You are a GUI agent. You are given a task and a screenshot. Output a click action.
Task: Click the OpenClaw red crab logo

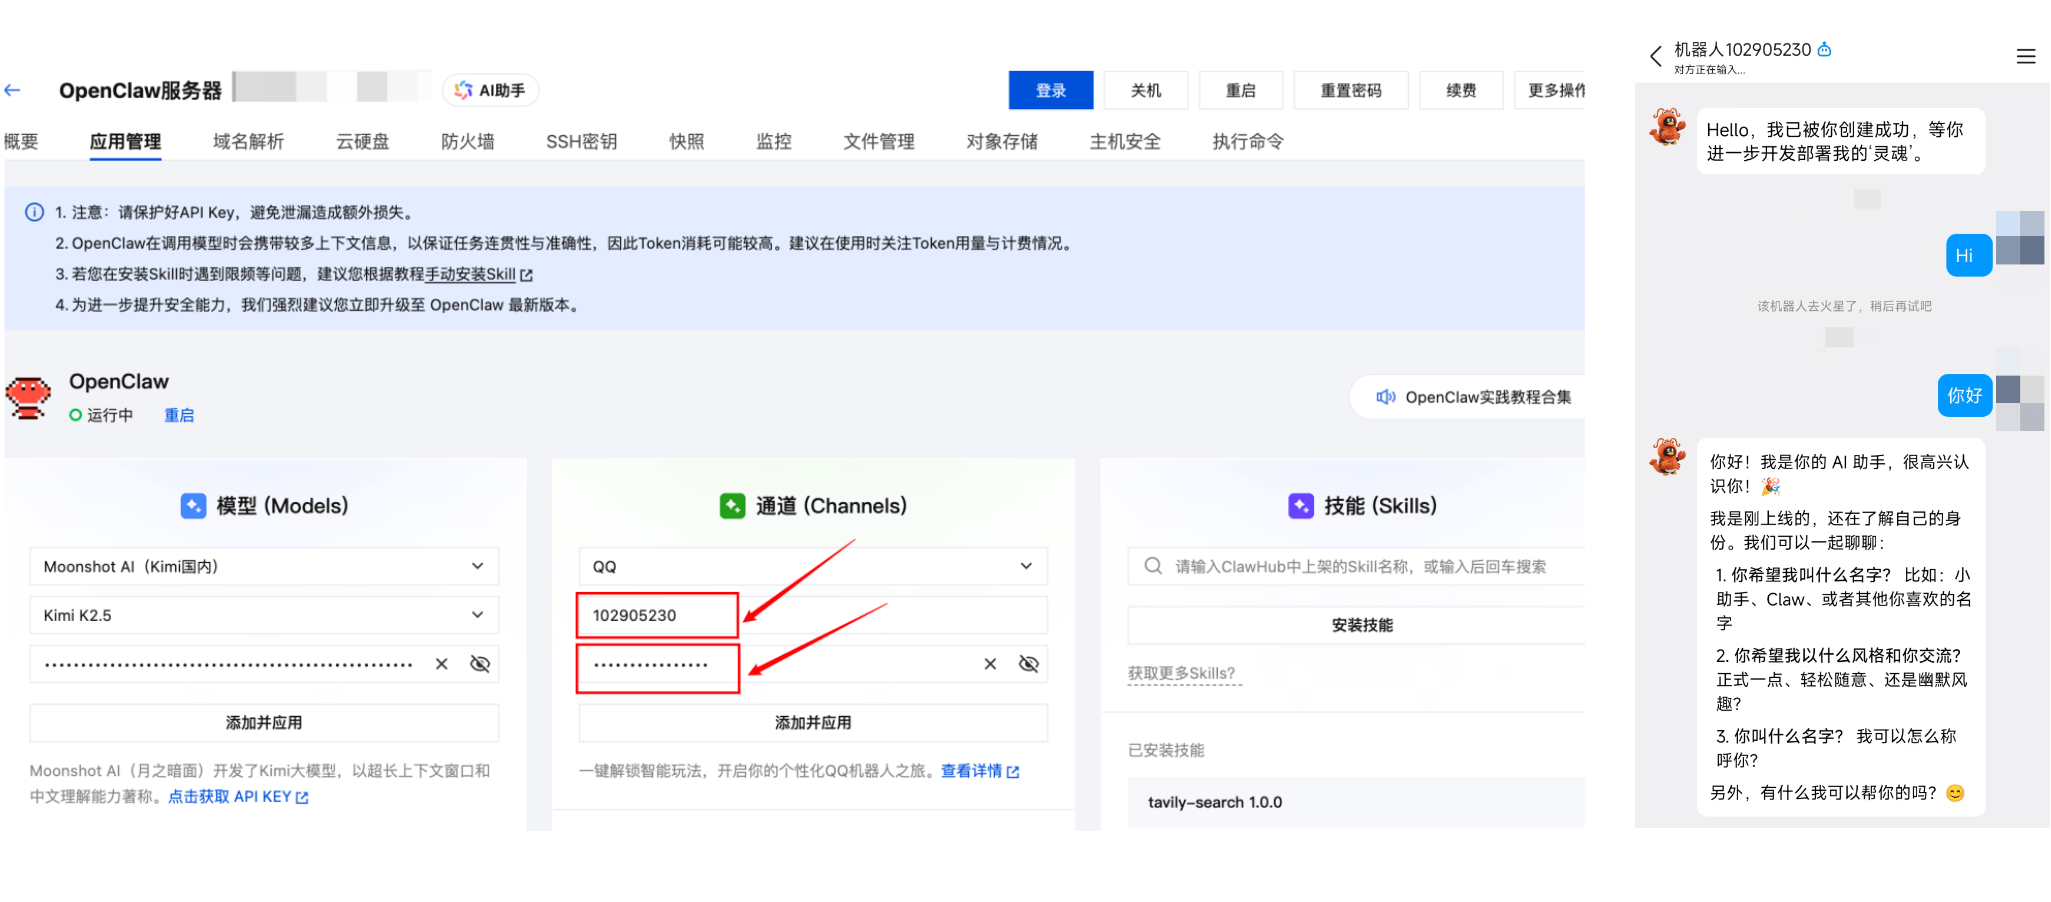28,397
